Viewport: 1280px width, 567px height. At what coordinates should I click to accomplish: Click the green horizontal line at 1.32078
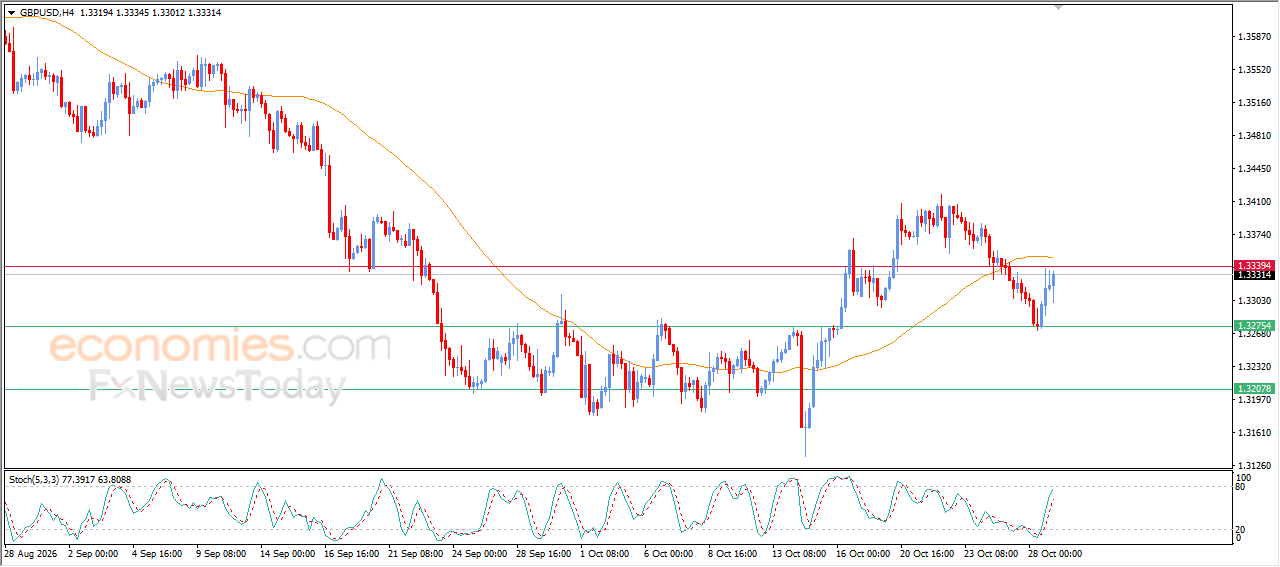[x=617, y=389]
